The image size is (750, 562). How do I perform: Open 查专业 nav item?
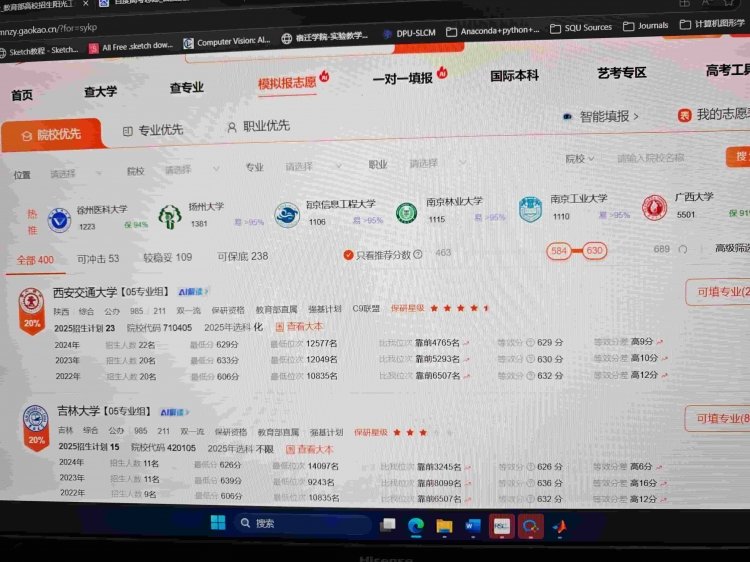187,88
